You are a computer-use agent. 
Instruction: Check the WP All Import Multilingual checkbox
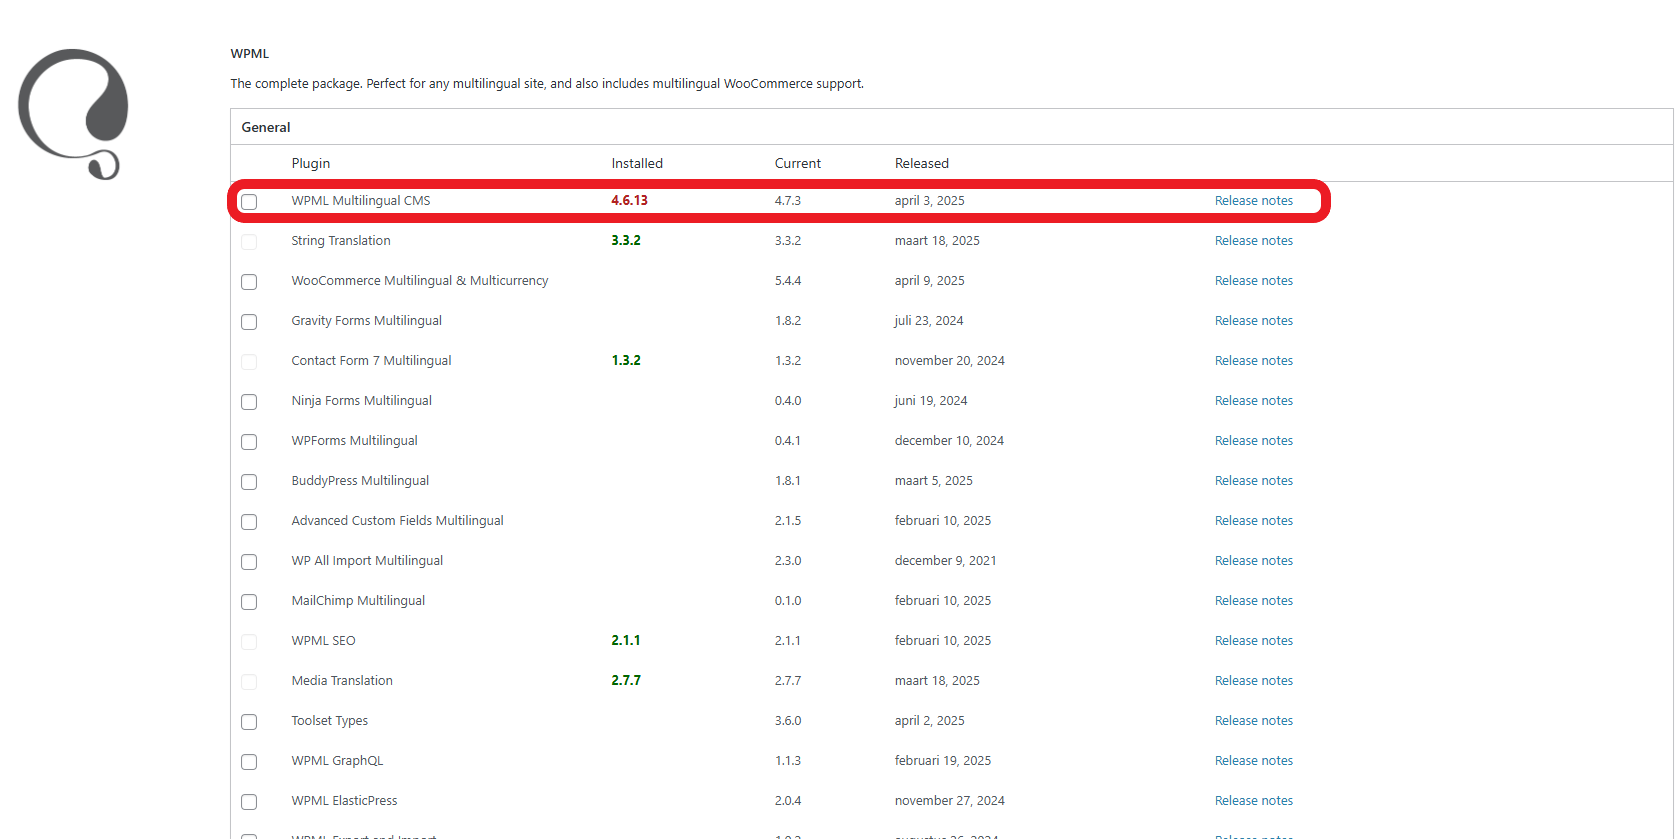(249, 562)
